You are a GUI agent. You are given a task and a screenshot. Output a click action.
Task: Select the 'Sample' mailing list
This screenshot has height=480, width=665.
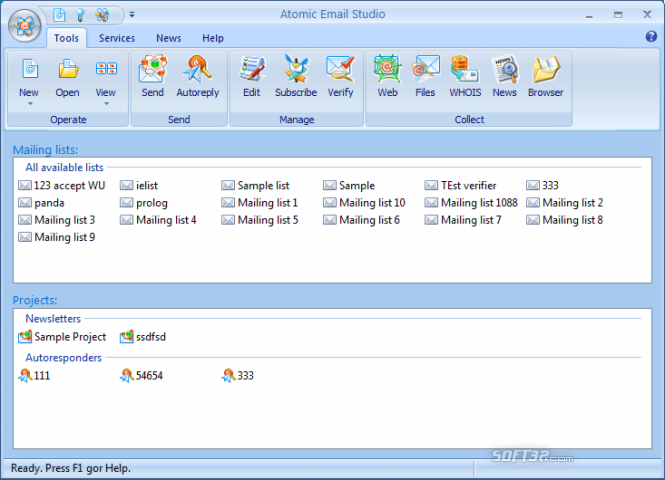coord(349,185)
